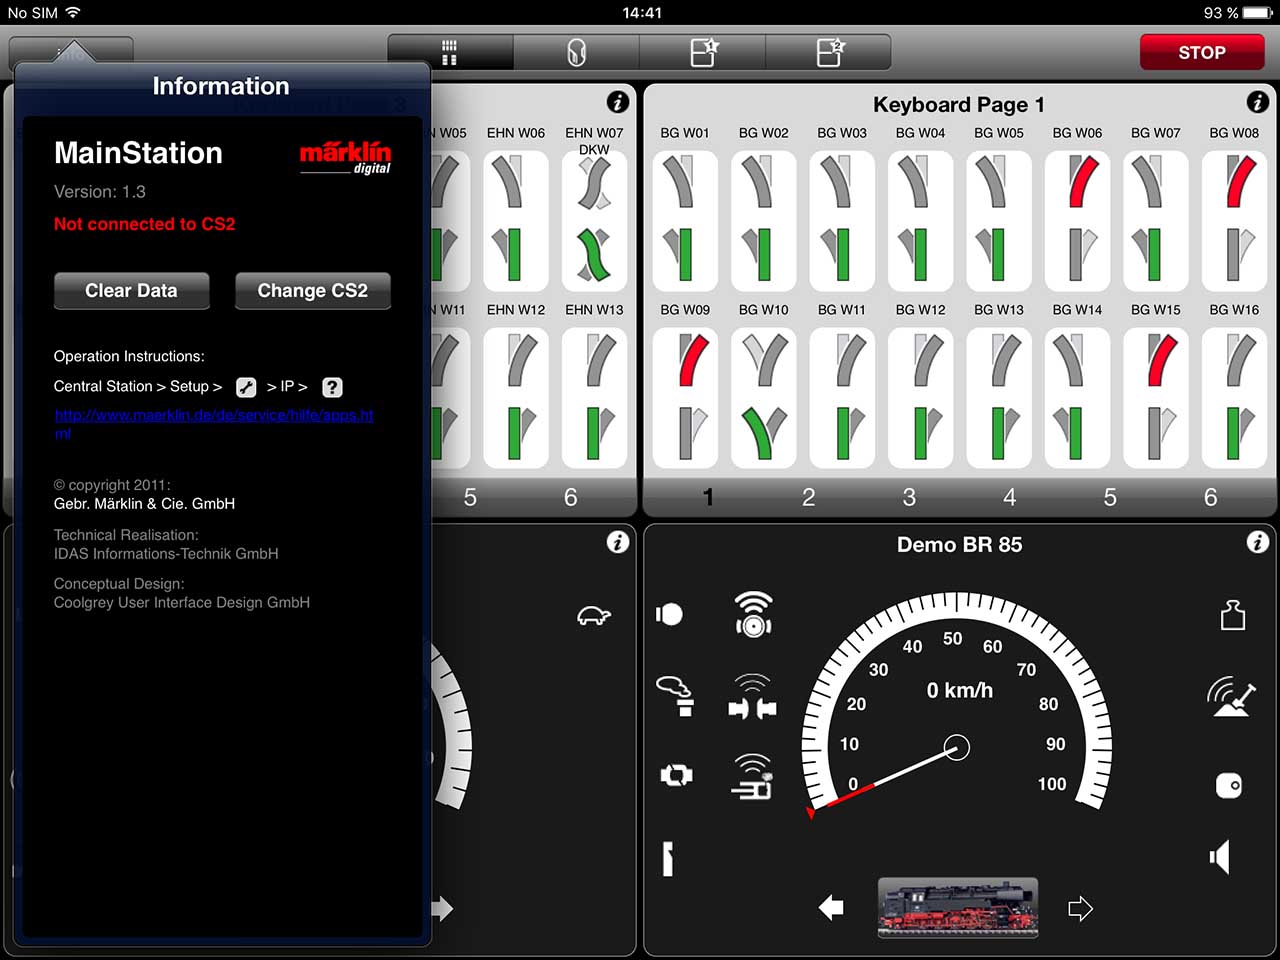Screen dimensions: 1280x960
Task: Toggle the round-dot function icon on right
Action: [1229, 785]
